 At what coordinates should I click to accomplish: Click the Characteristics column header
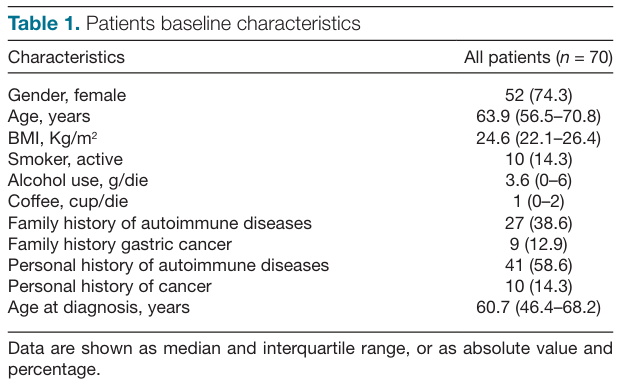pos(66,57)
